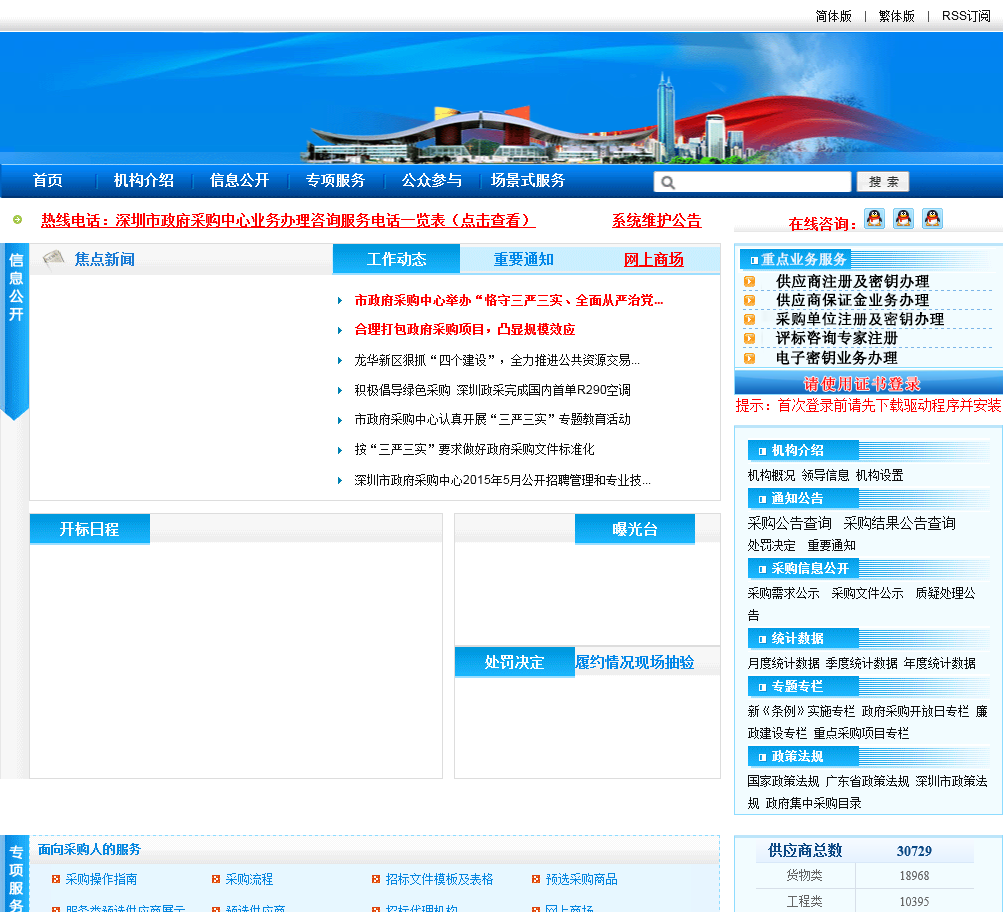1003x912 pixels.
Task: Click the 重点业务服务 section header
Action: [796, 259]
